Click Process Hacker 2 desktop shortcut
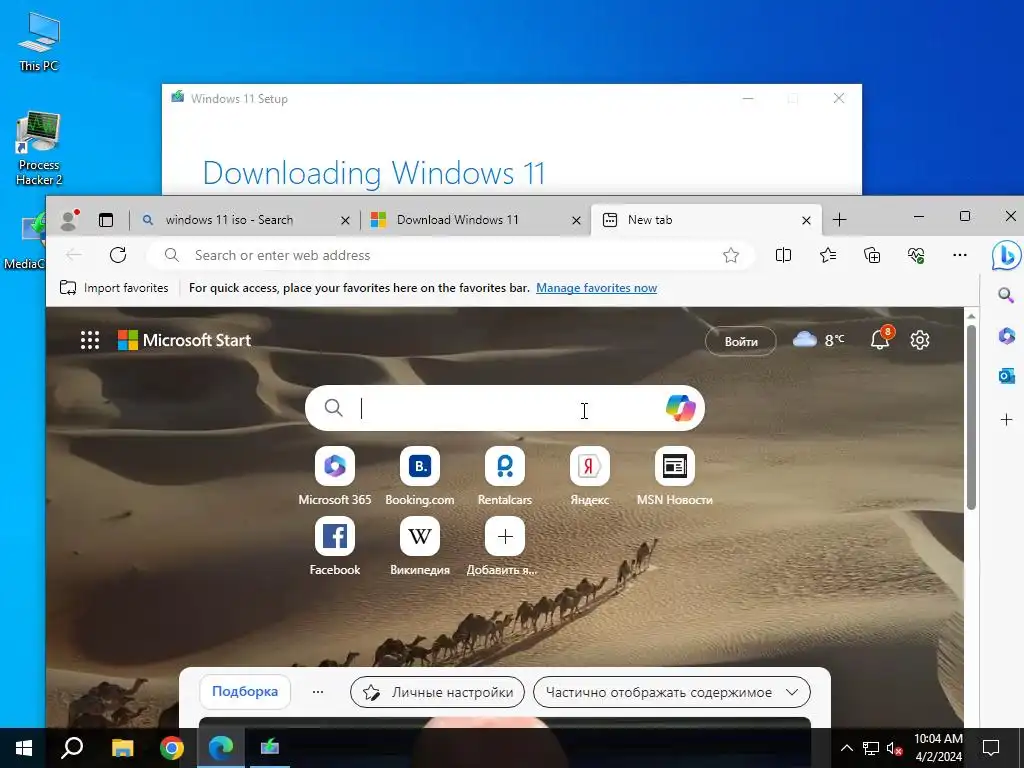The width and height of the screenshot is (1024, 768). 39,148
